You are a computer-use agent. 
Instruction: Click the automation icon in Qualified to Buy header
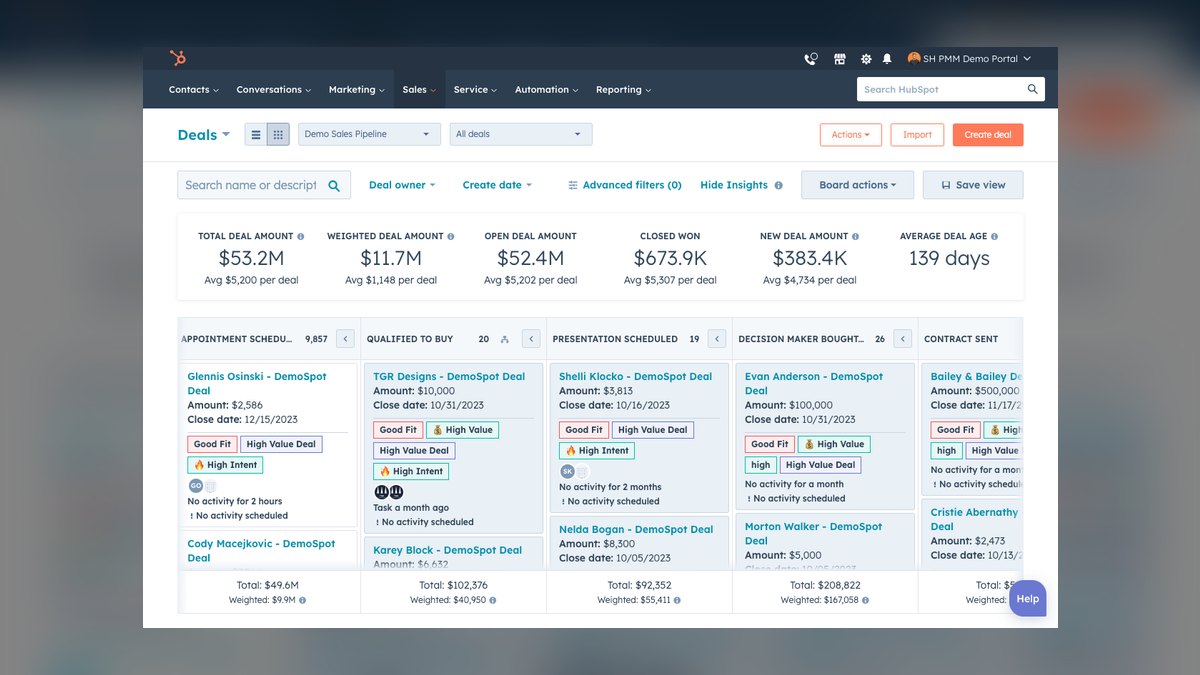pyautogui.click(x=505, y=339)
